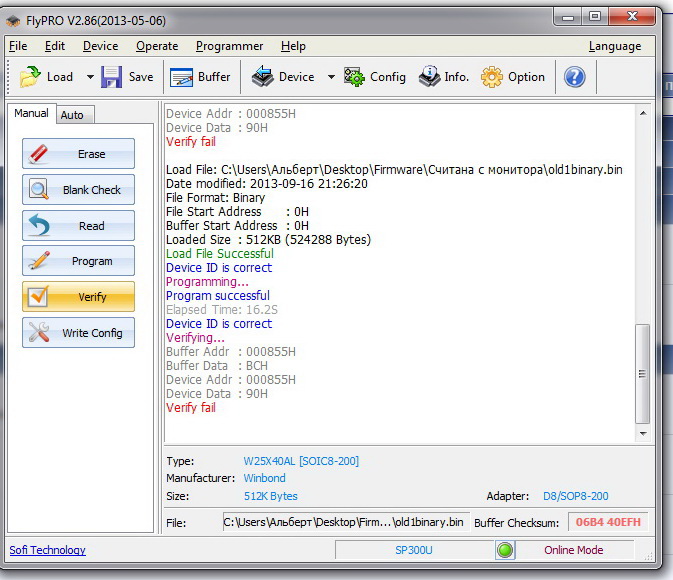Expand the Load dropdown arrow
This screenshot has height=580, width=673.
(89, 77)
